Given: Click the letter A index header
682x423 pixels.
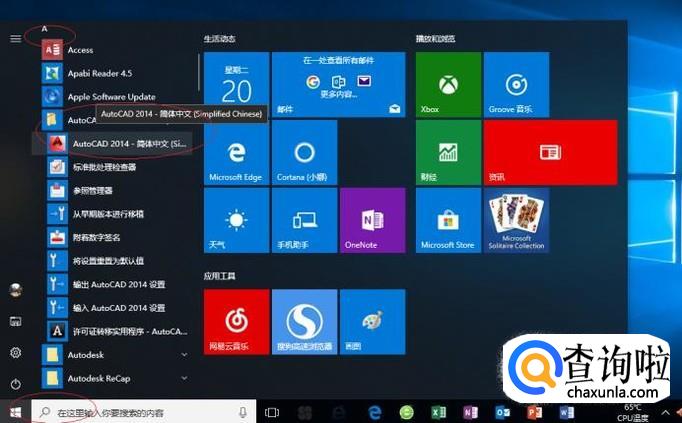Looking at the screenshot, I should click(x=44, y=29).
